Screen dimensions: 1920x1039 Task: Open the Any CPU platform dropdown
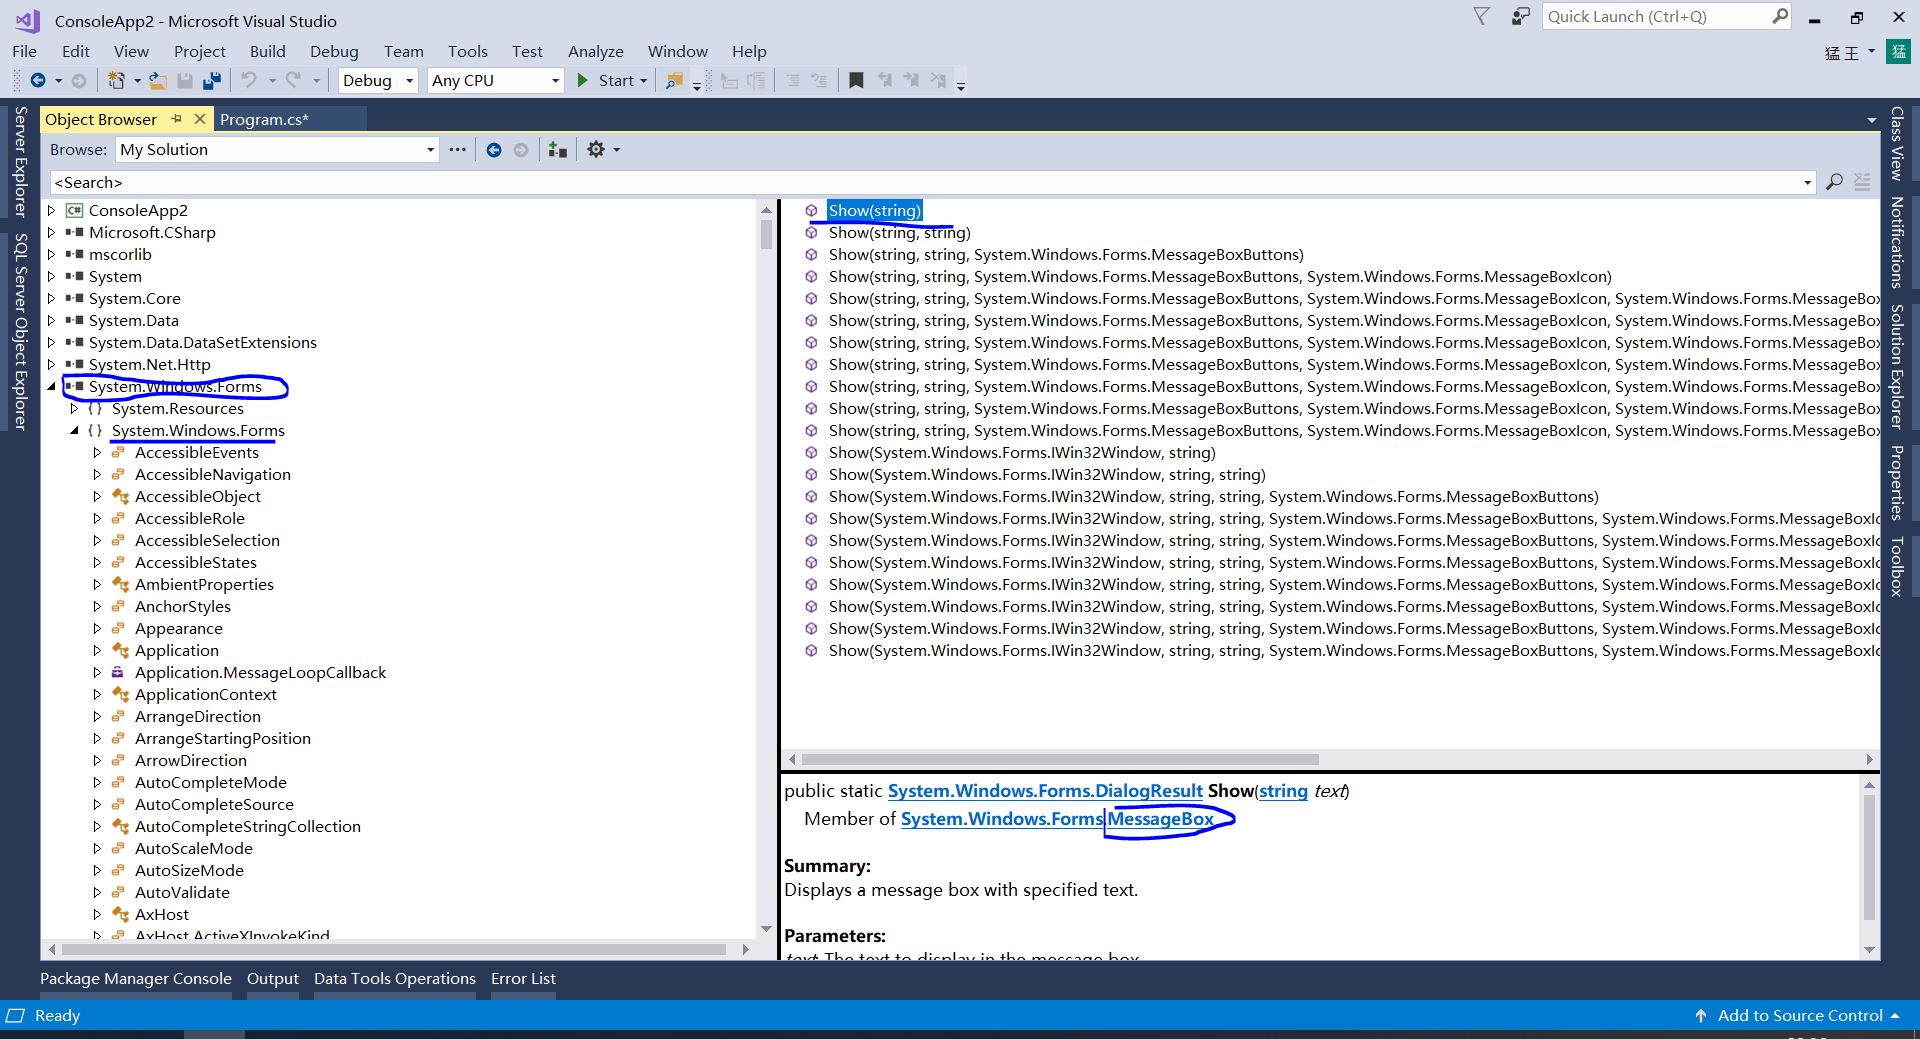coord(556,81)
